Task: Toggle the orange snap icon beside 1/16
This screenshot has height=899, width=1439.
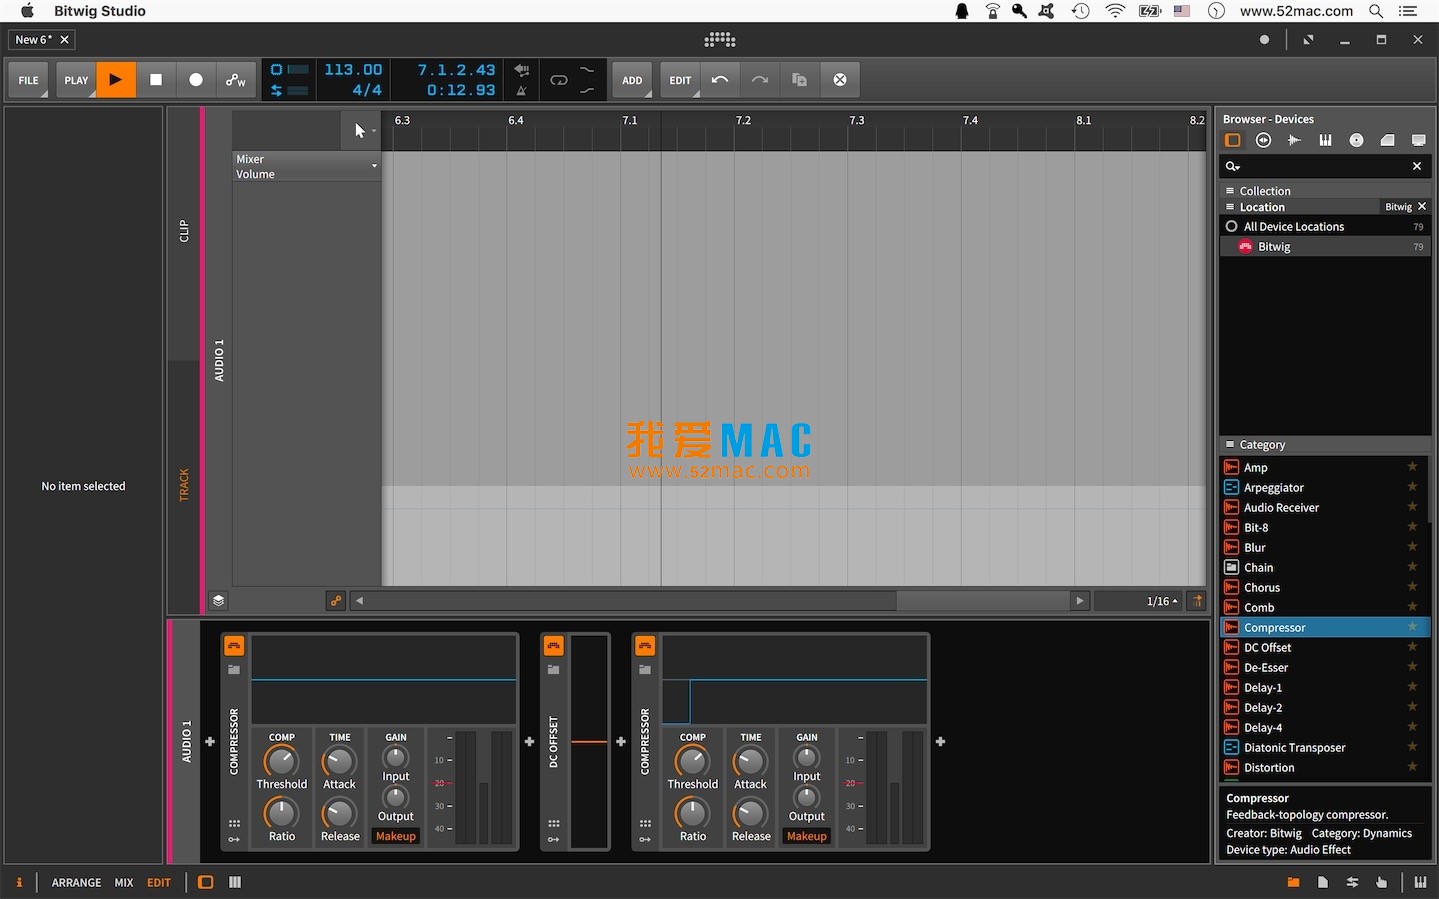Action: (1197, 601)
